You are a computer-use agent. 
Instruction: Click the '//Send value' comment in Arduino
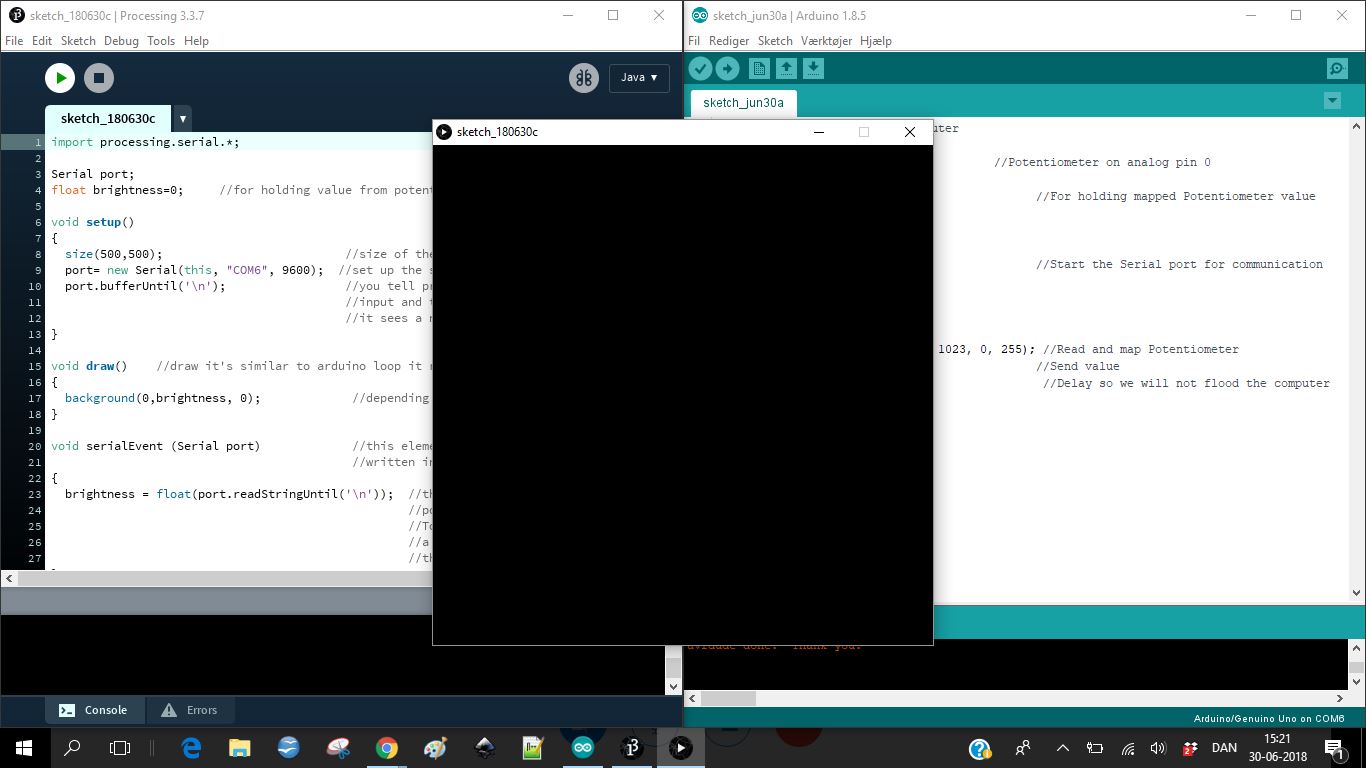click(1078, 366)
